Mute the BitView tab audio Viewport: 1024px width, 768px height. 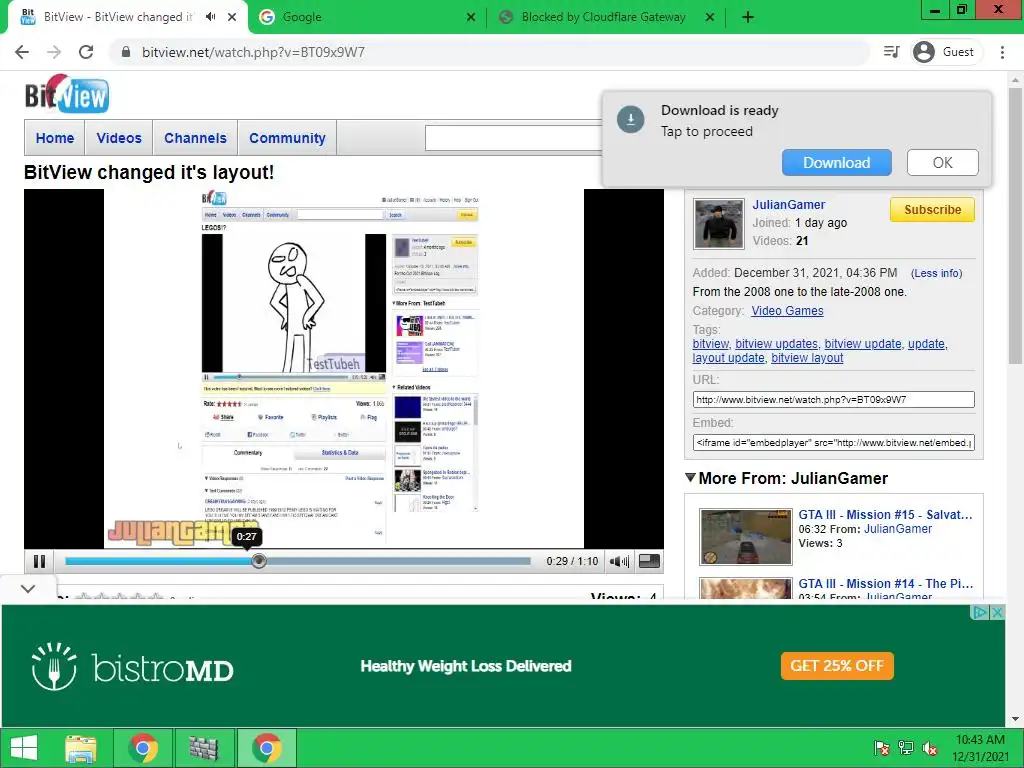(210, 17)
